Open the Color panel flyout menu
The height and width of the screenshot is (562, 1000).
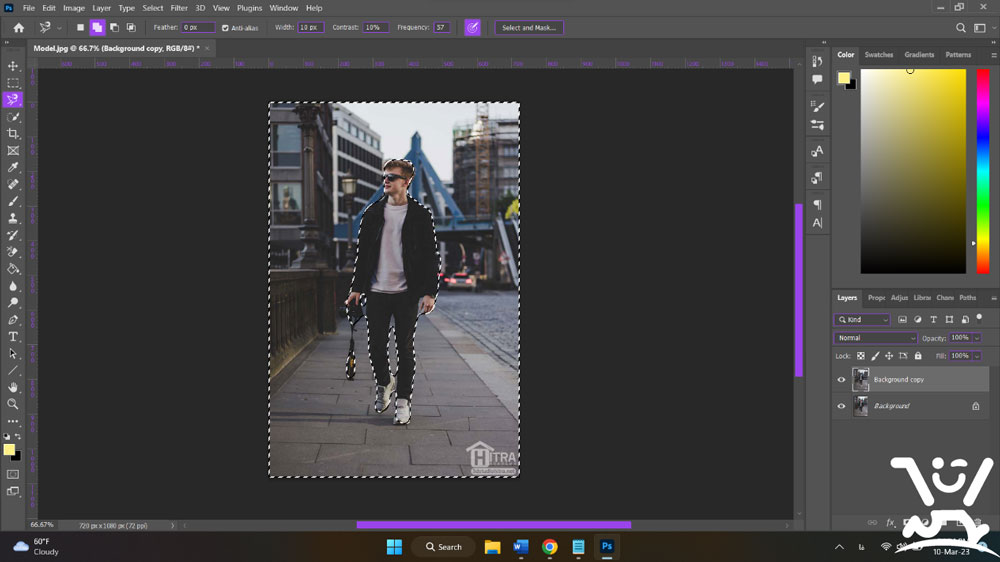click(x=994, y=55)
